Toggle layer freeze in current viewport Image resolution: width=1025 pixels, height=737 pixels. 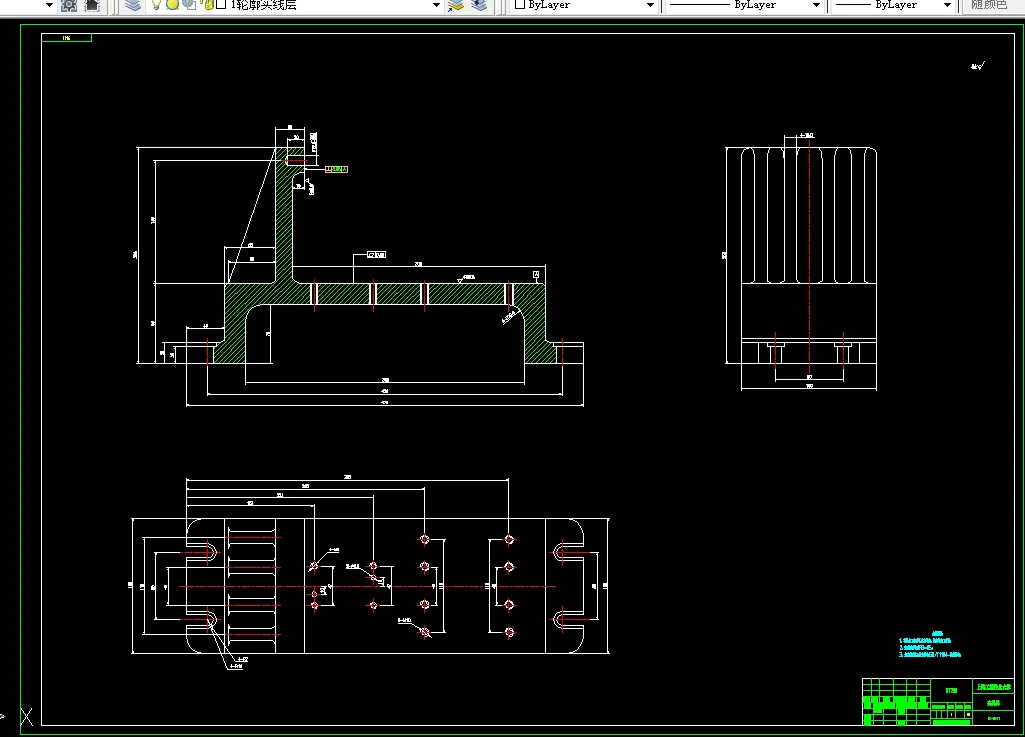(x=189, y=5)
